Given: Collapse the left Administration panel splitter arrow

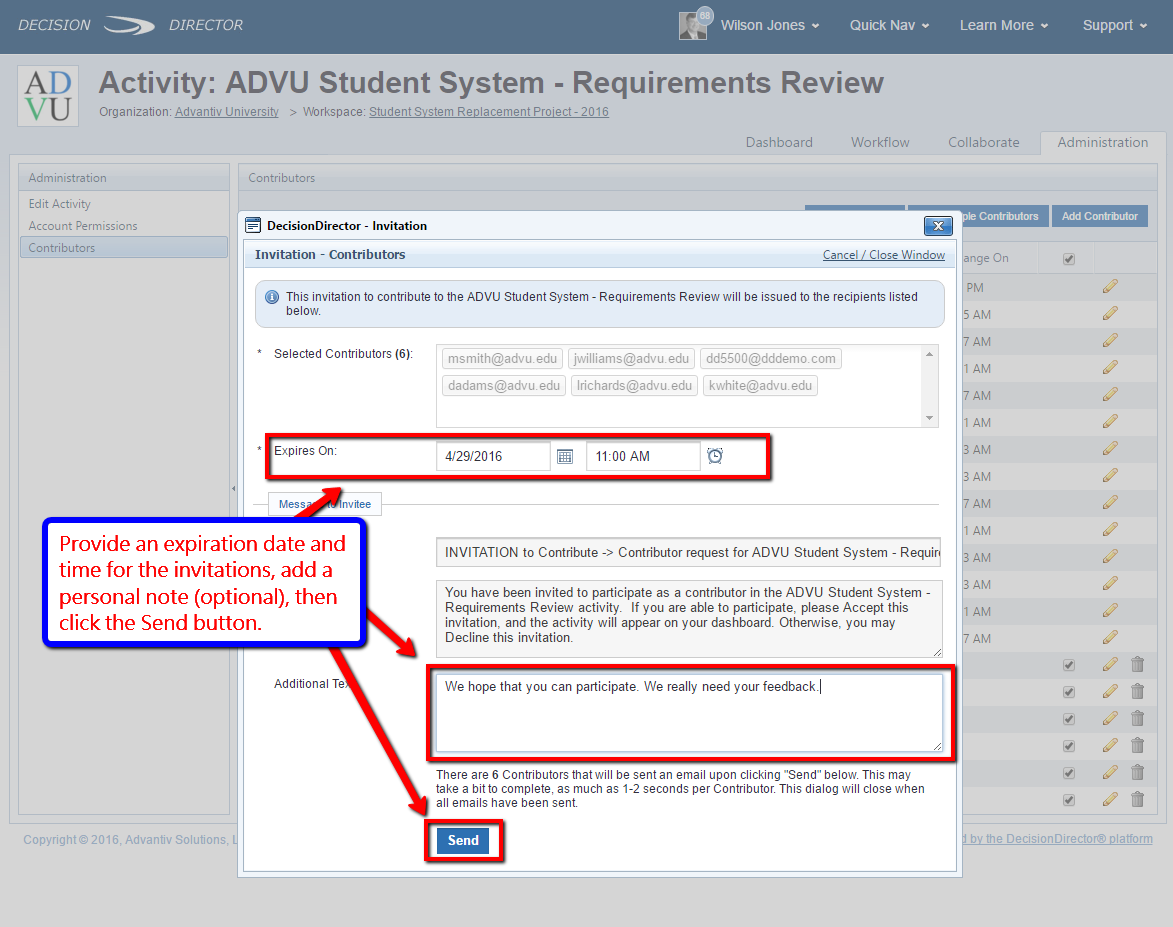Looking at the screenshot, I should (233, 489).
